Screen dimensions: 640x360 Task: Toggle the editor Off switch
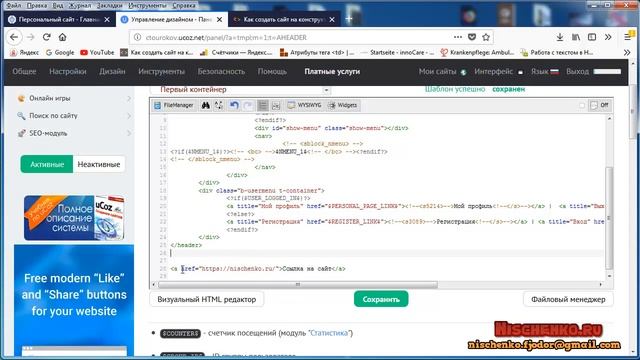coord(599,105)
